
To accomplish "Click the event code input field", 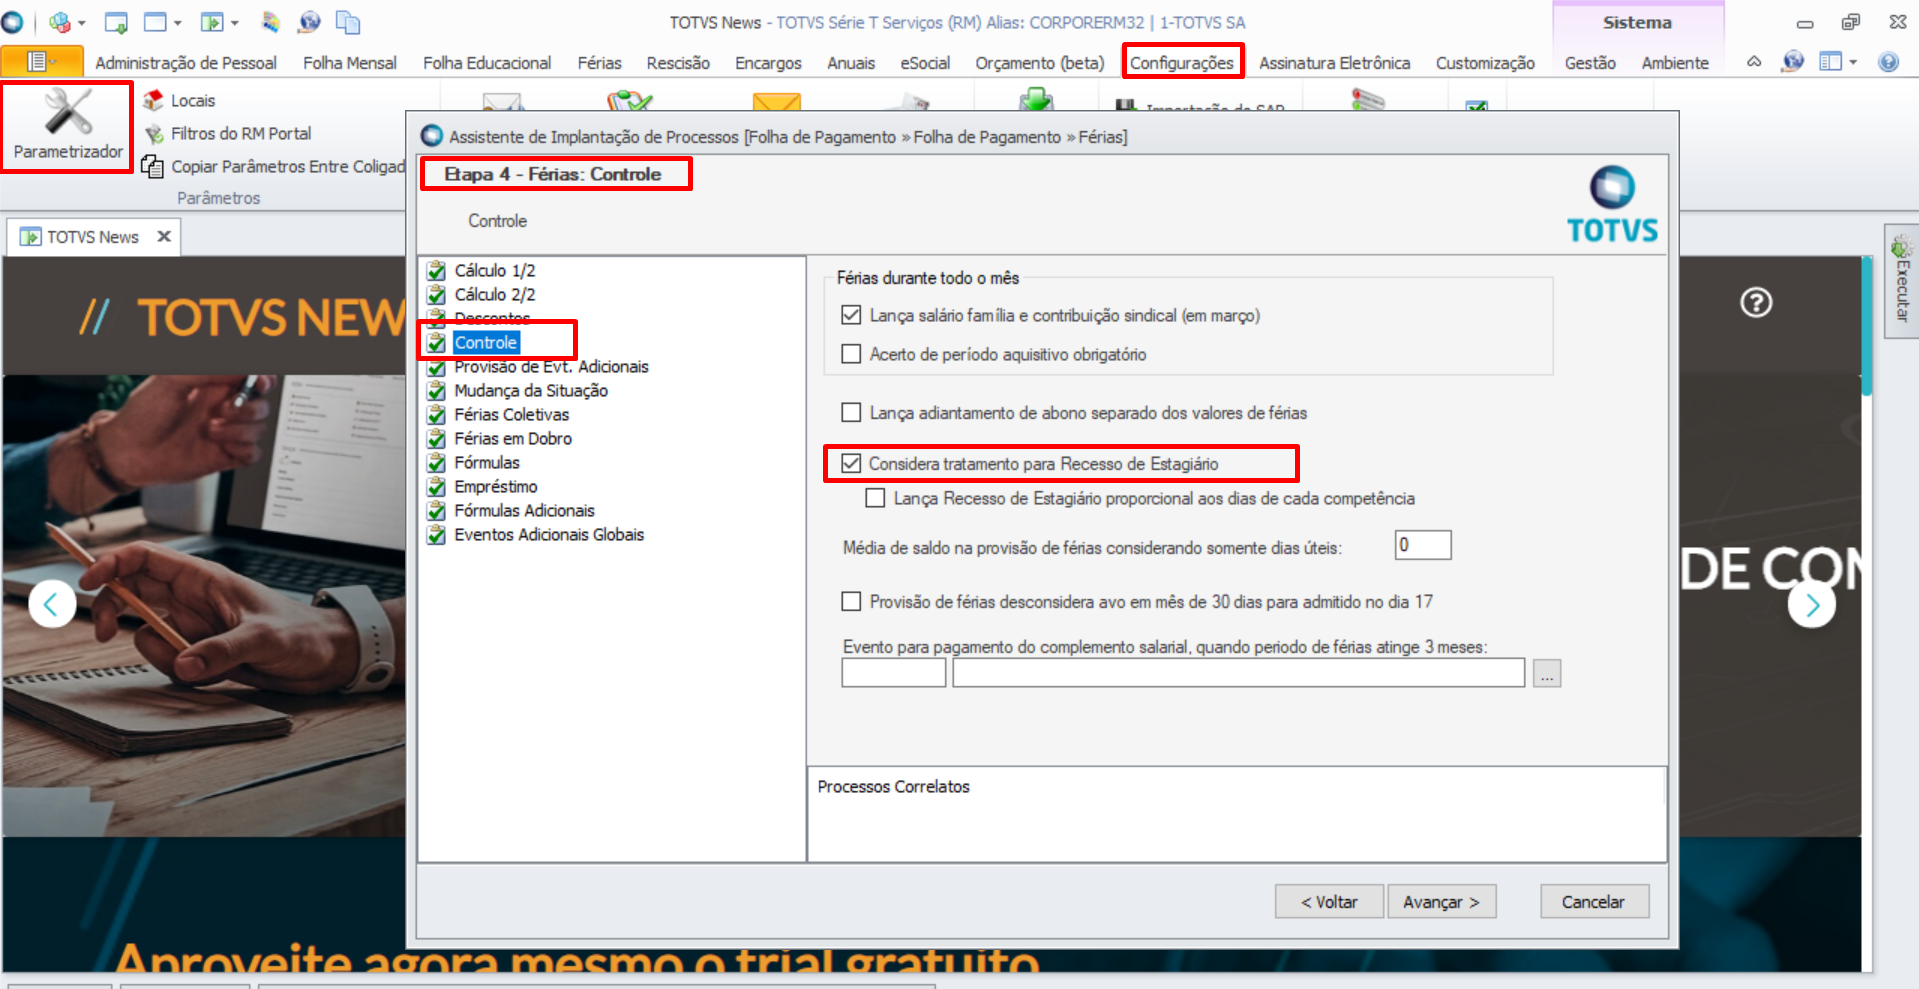I will [894, 673].
